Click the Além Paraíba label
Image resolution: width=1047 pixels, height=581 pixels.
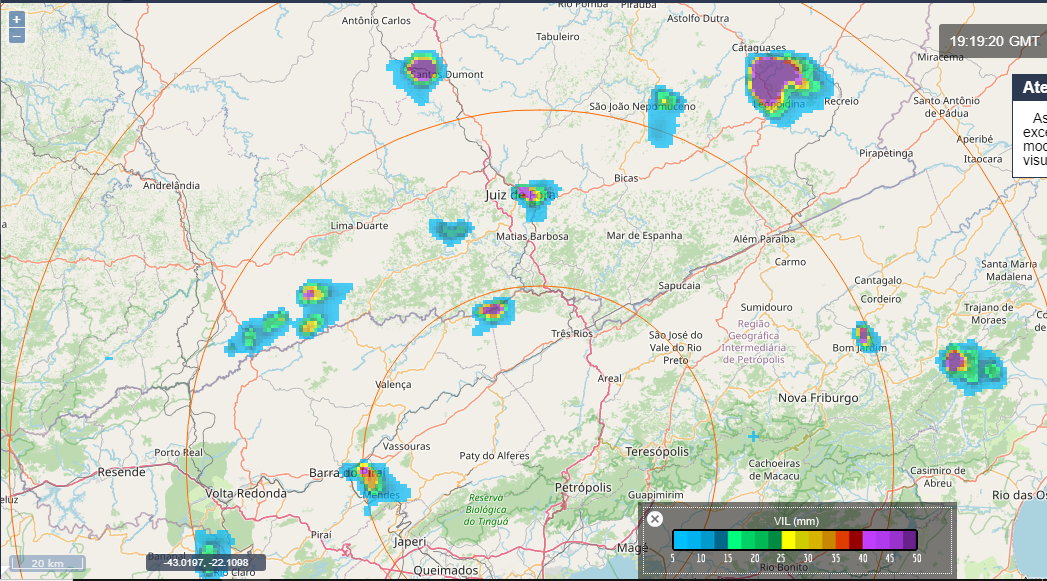click(x=764, y=239)
